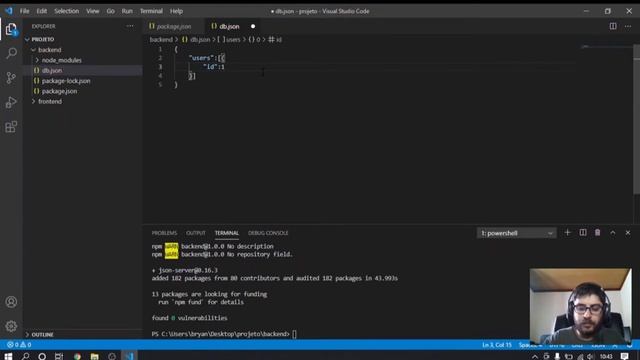
Task: Open the Run and Debug view
Action: click(x=11, y=102)
